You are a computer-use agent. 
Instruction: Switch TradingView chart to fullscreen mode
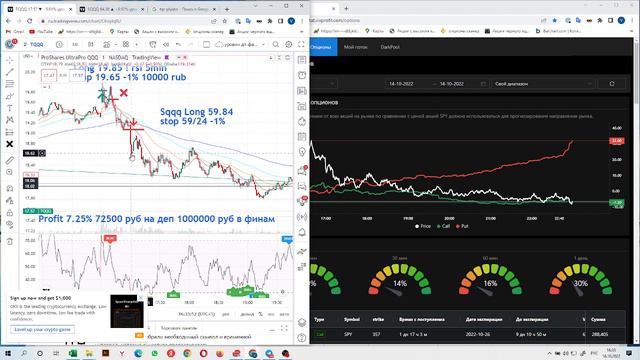[x=301, y=44]
